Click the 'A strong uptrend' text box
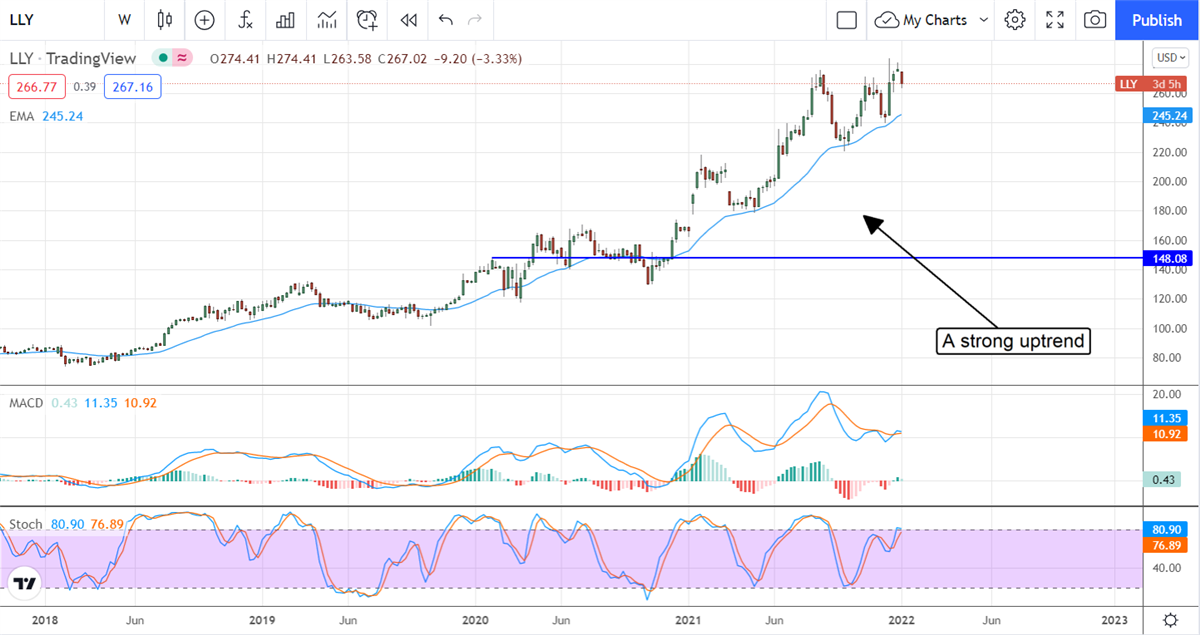This screenshot has width=1200, height=635. 1015,341
